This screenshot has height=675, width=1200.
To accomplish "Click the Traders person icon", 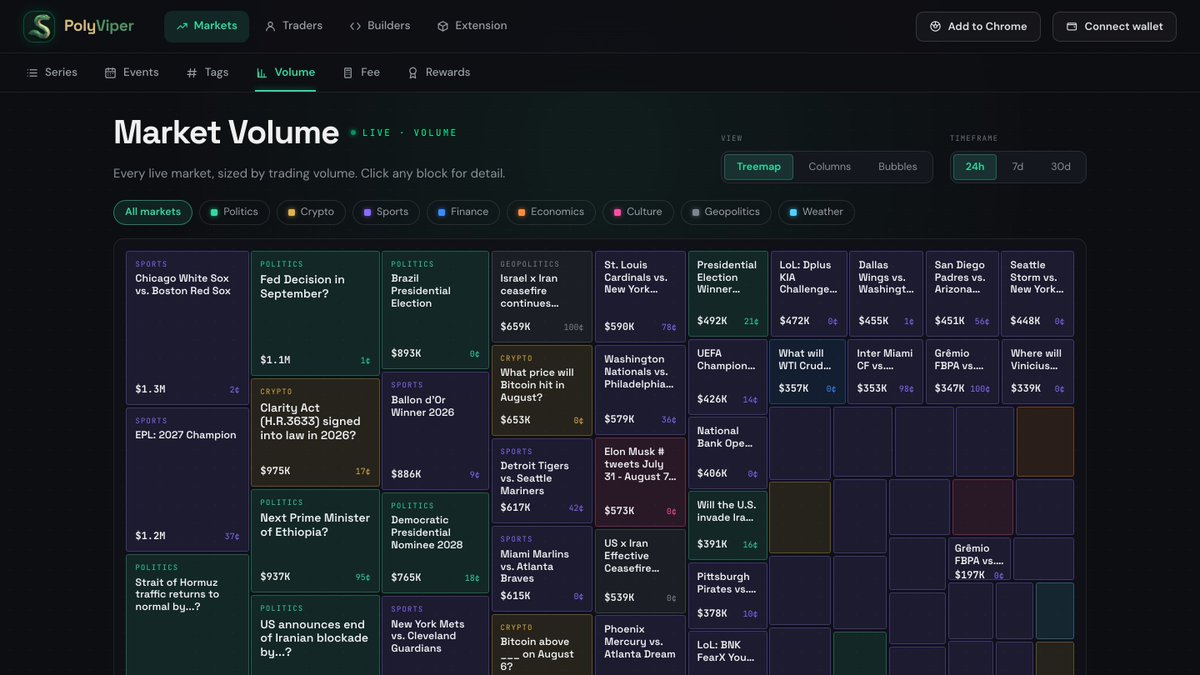I will point(270,26).
